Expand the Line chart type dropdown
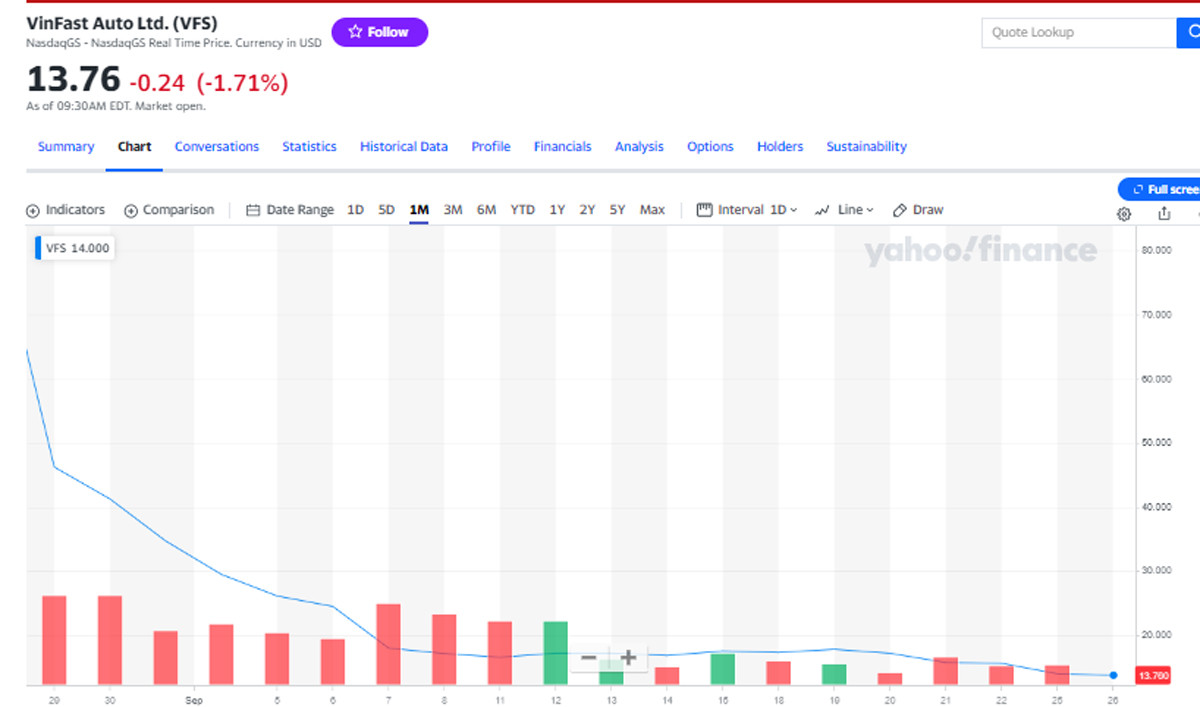This screenshot has width=1200, height=707. click(x=845, y=210)
